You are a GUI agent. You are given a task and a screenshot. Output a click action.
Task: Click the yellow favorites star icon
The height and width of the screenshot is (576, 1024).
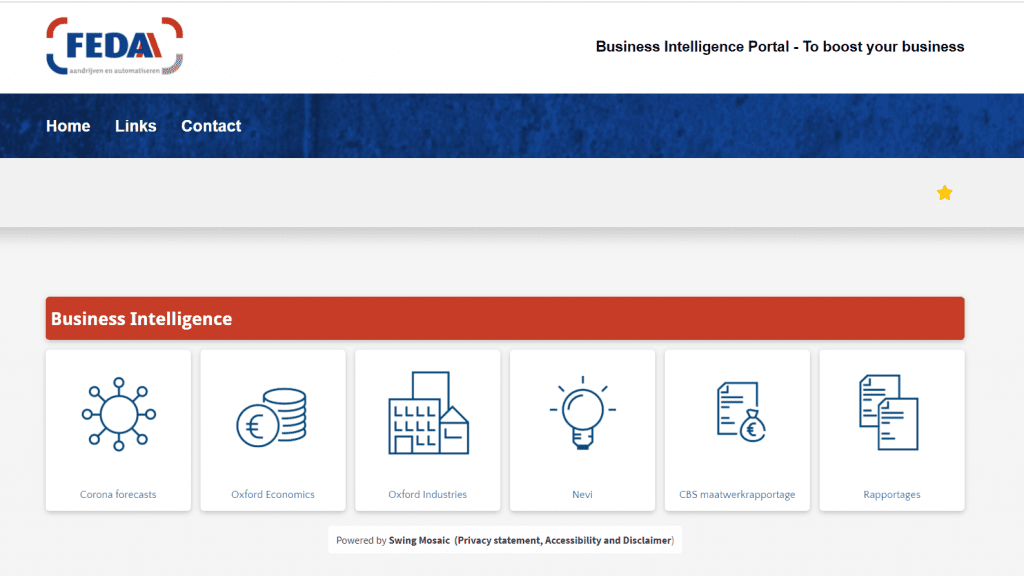(x=944, y=193)
